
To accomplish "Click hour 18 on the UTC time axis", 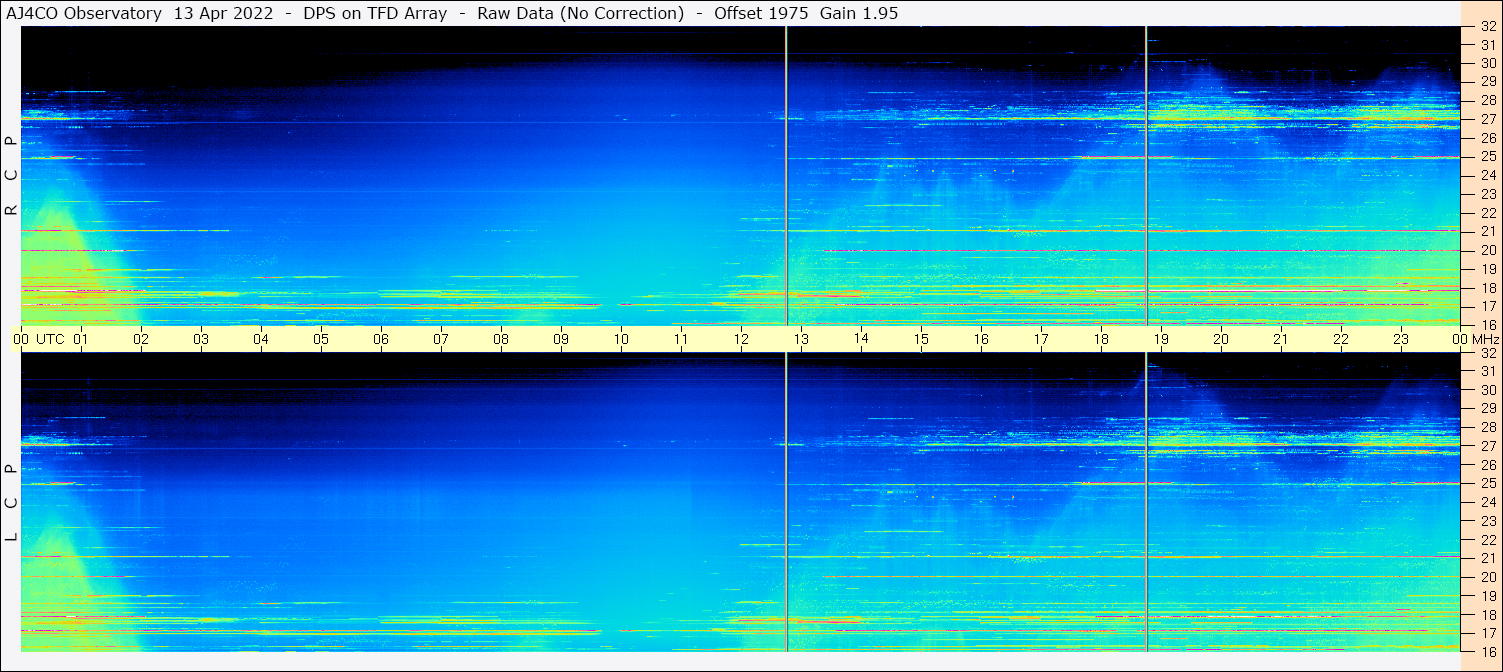I will click(1101, 339).
